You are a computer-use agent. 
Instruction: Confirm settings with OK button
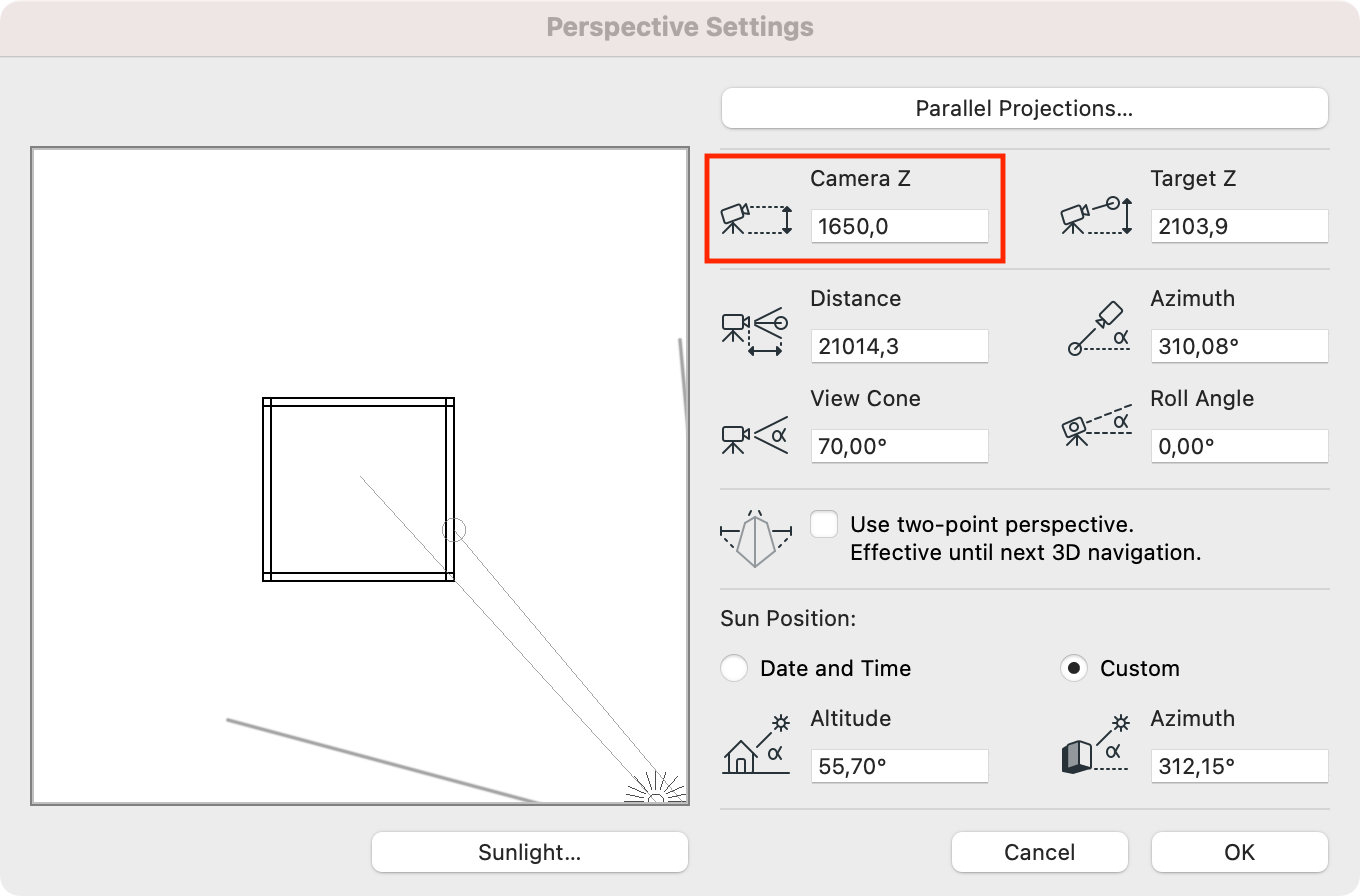tap(1240, 852)
